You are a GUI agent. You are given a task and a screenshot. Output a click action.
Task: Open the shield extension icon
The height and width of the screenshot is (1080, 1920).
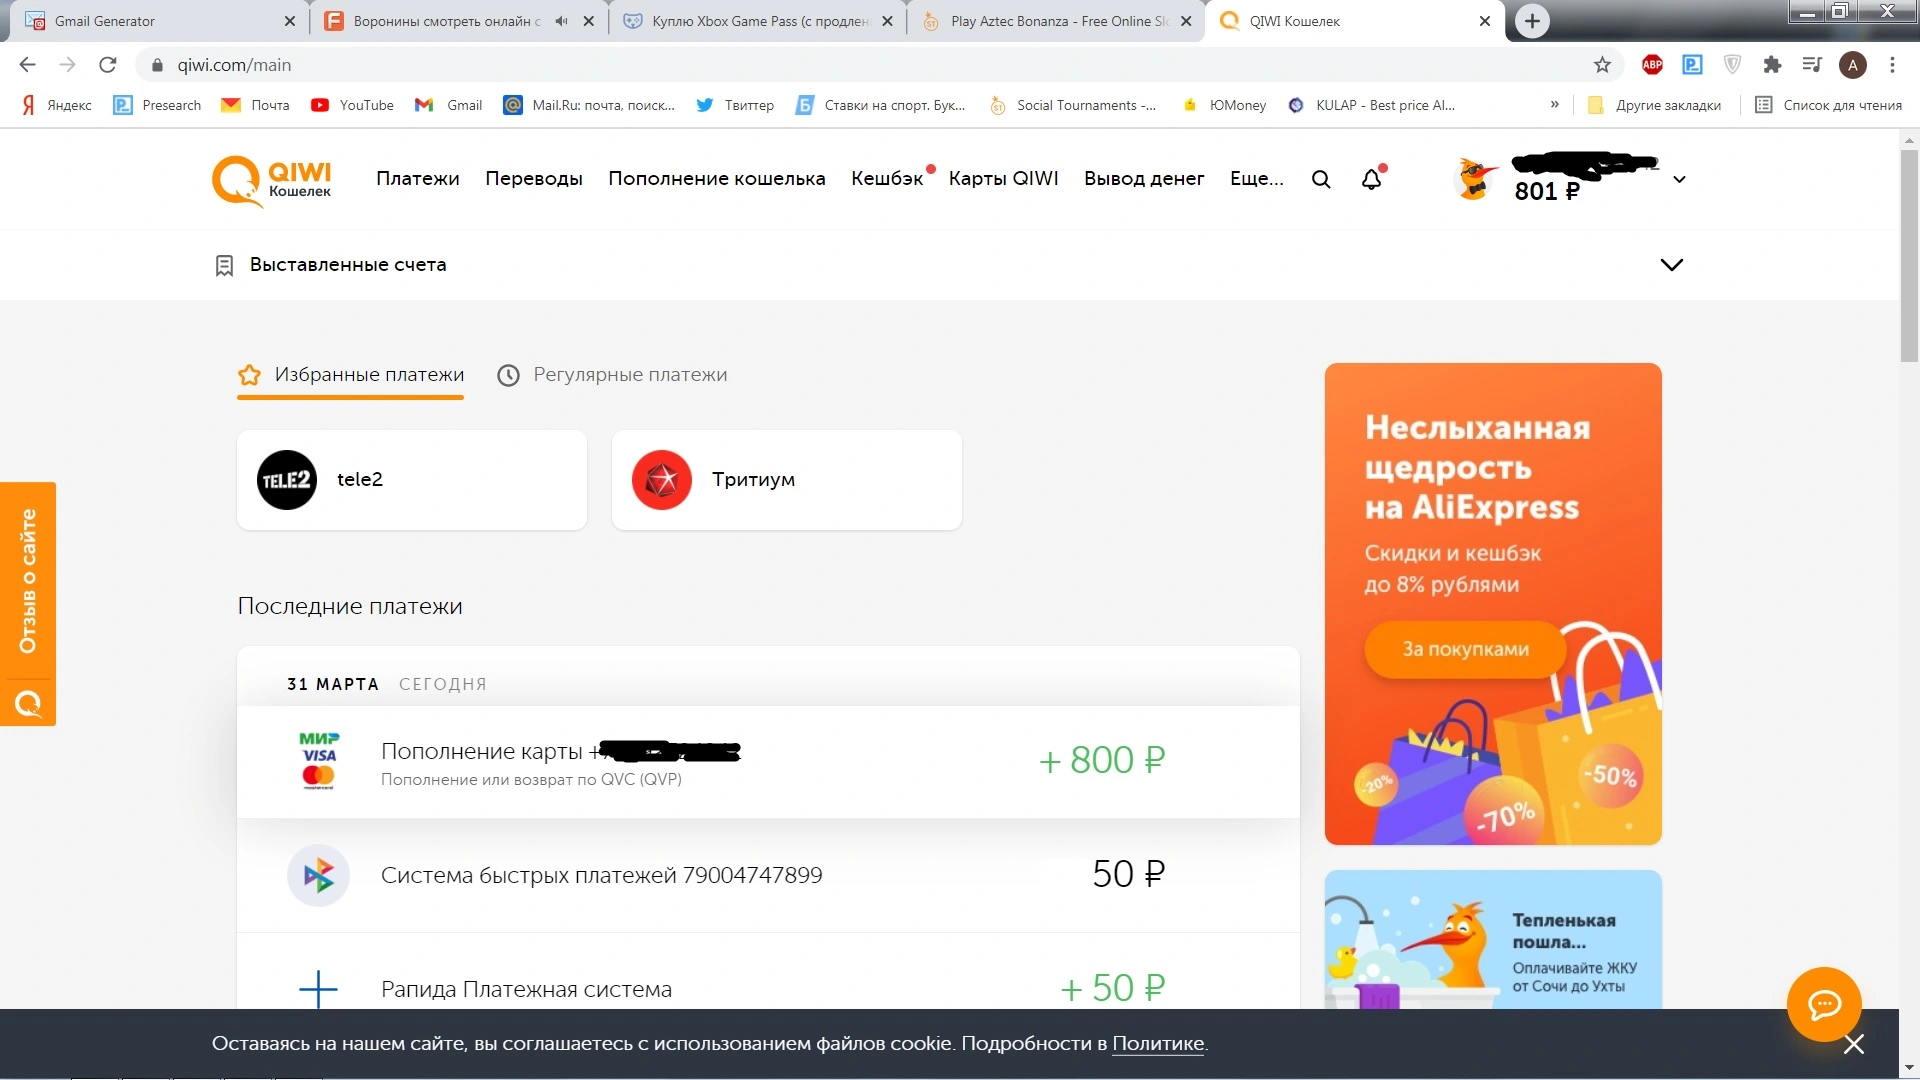pos(1733,65)
